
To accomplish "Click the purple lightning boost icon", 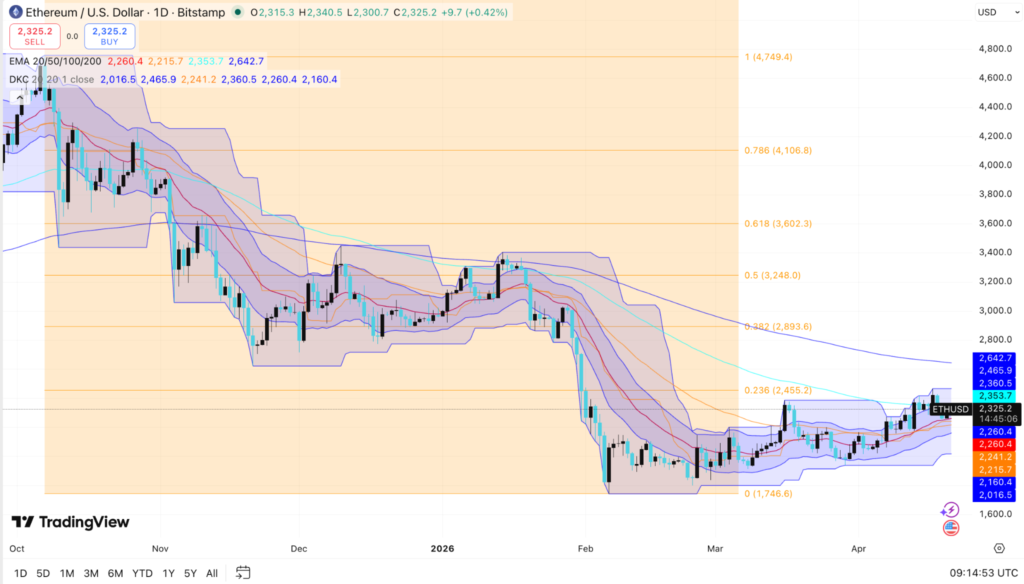I will pos(950,510).
